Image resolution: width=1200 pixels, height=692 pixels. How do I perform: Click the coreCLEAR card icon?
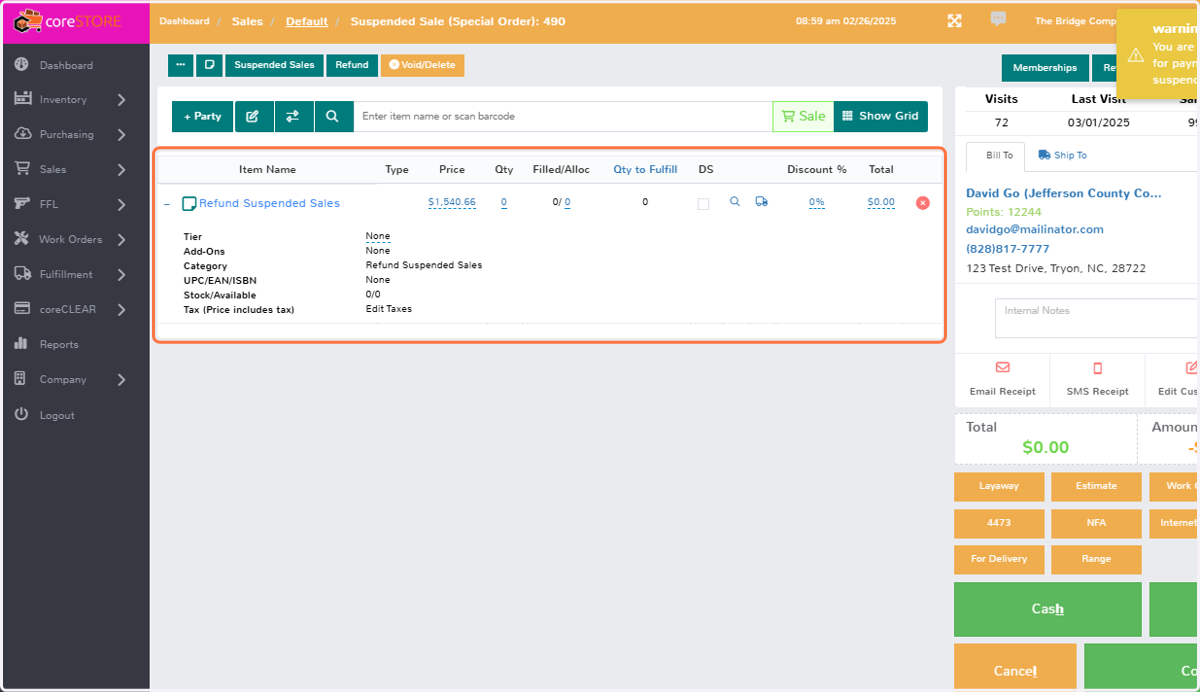tap(21, 309)
